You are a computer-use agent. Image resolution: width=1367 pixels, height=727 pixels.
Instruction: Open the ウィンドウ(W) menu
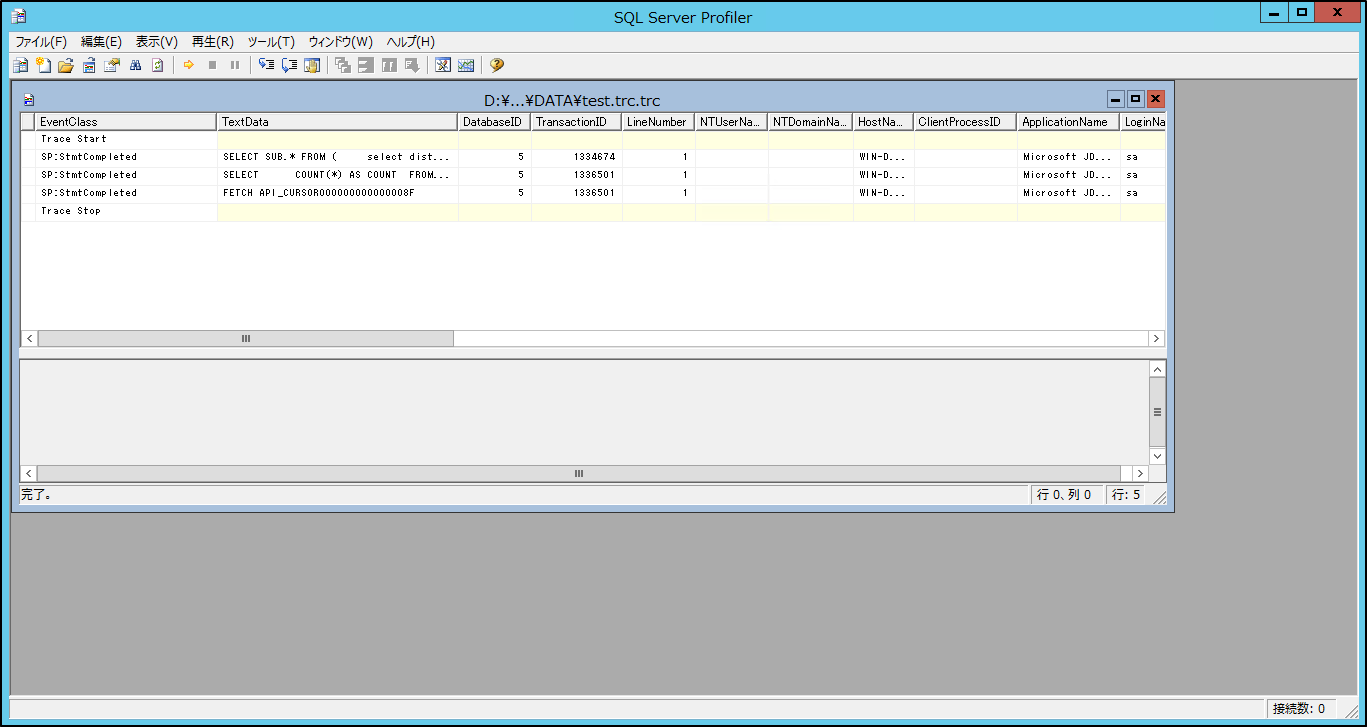click(340, 42)
